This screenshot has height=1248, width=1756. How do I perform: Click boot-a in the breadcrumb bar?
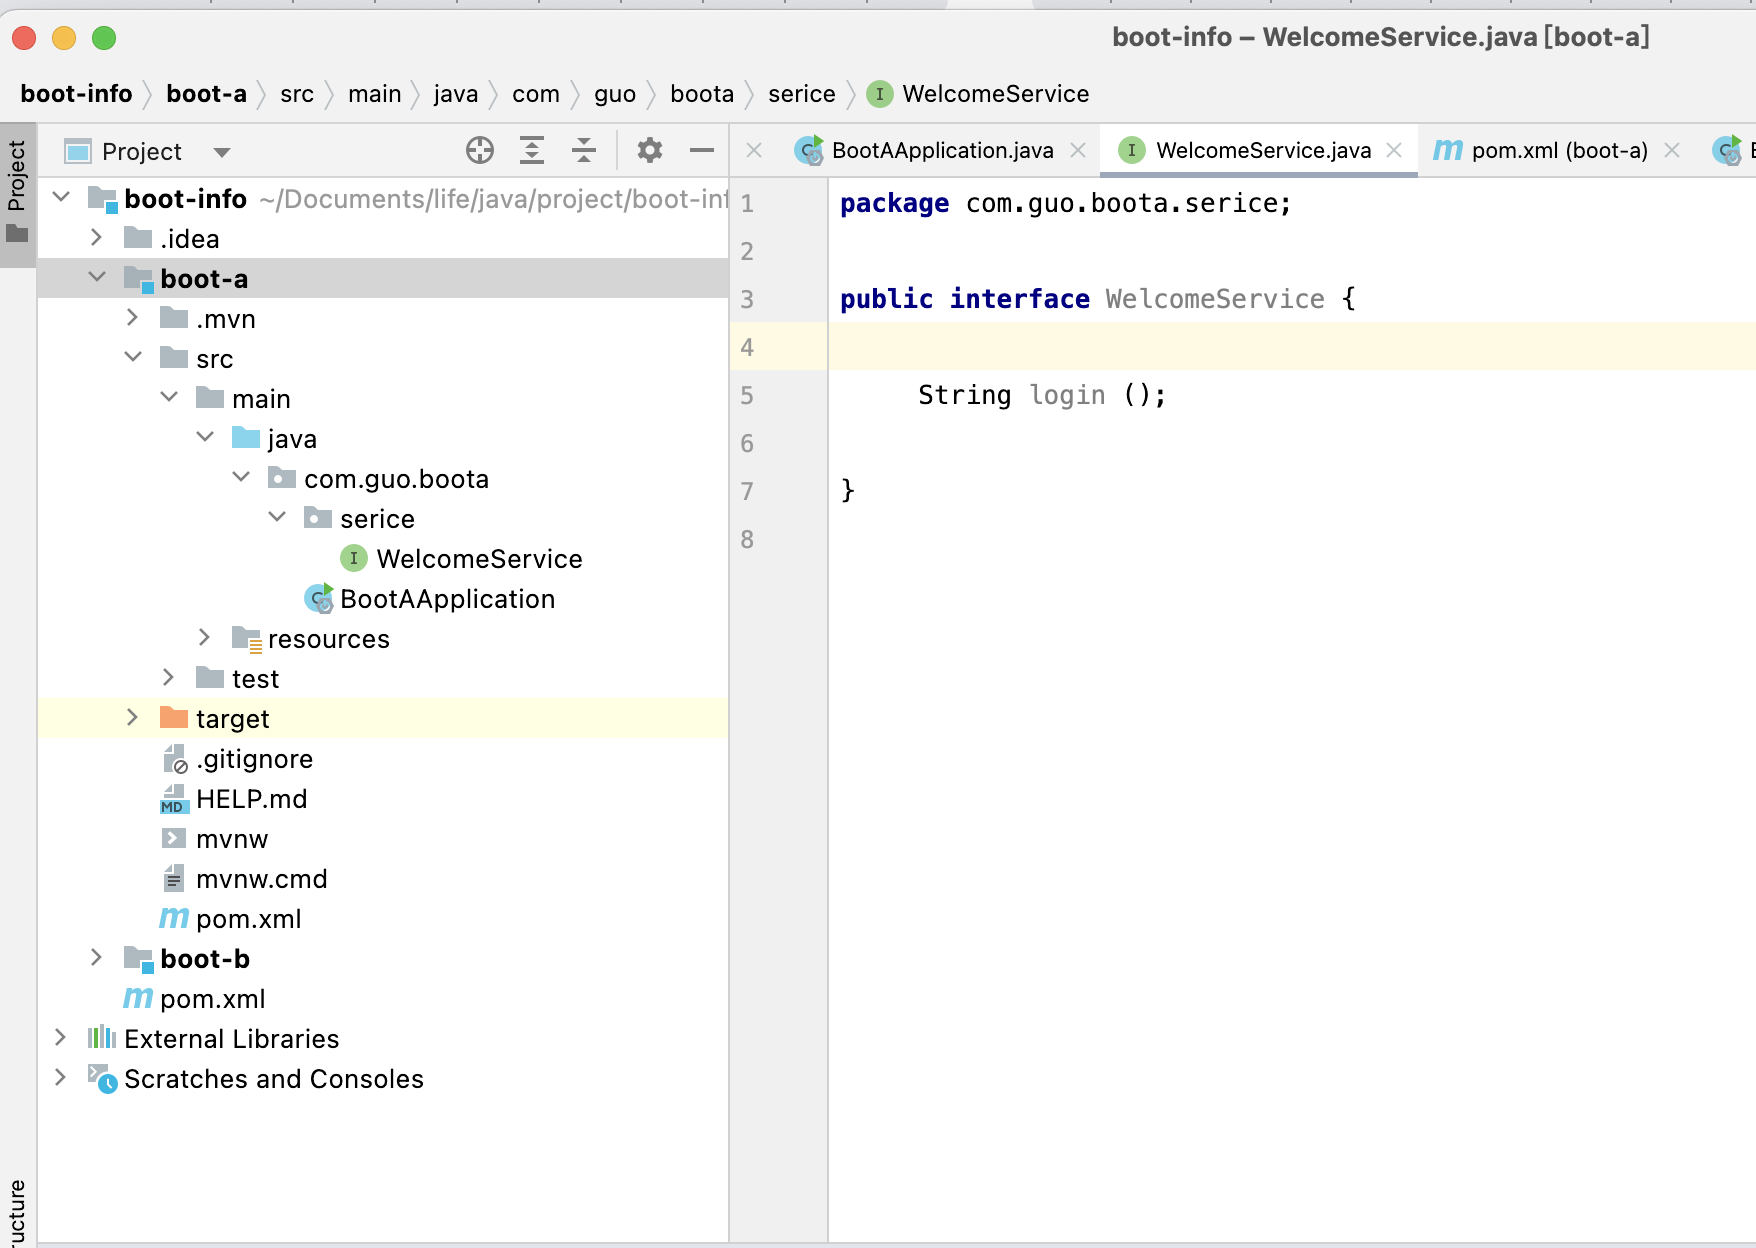click(x=206, y=94)
